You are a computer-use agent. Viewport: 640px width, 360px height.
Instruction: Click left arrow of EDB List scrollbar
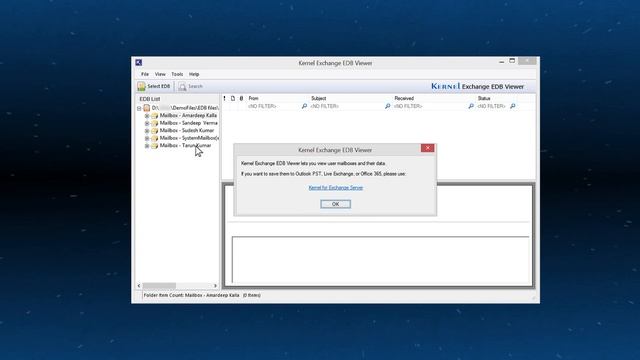click(x=139, y=286)
